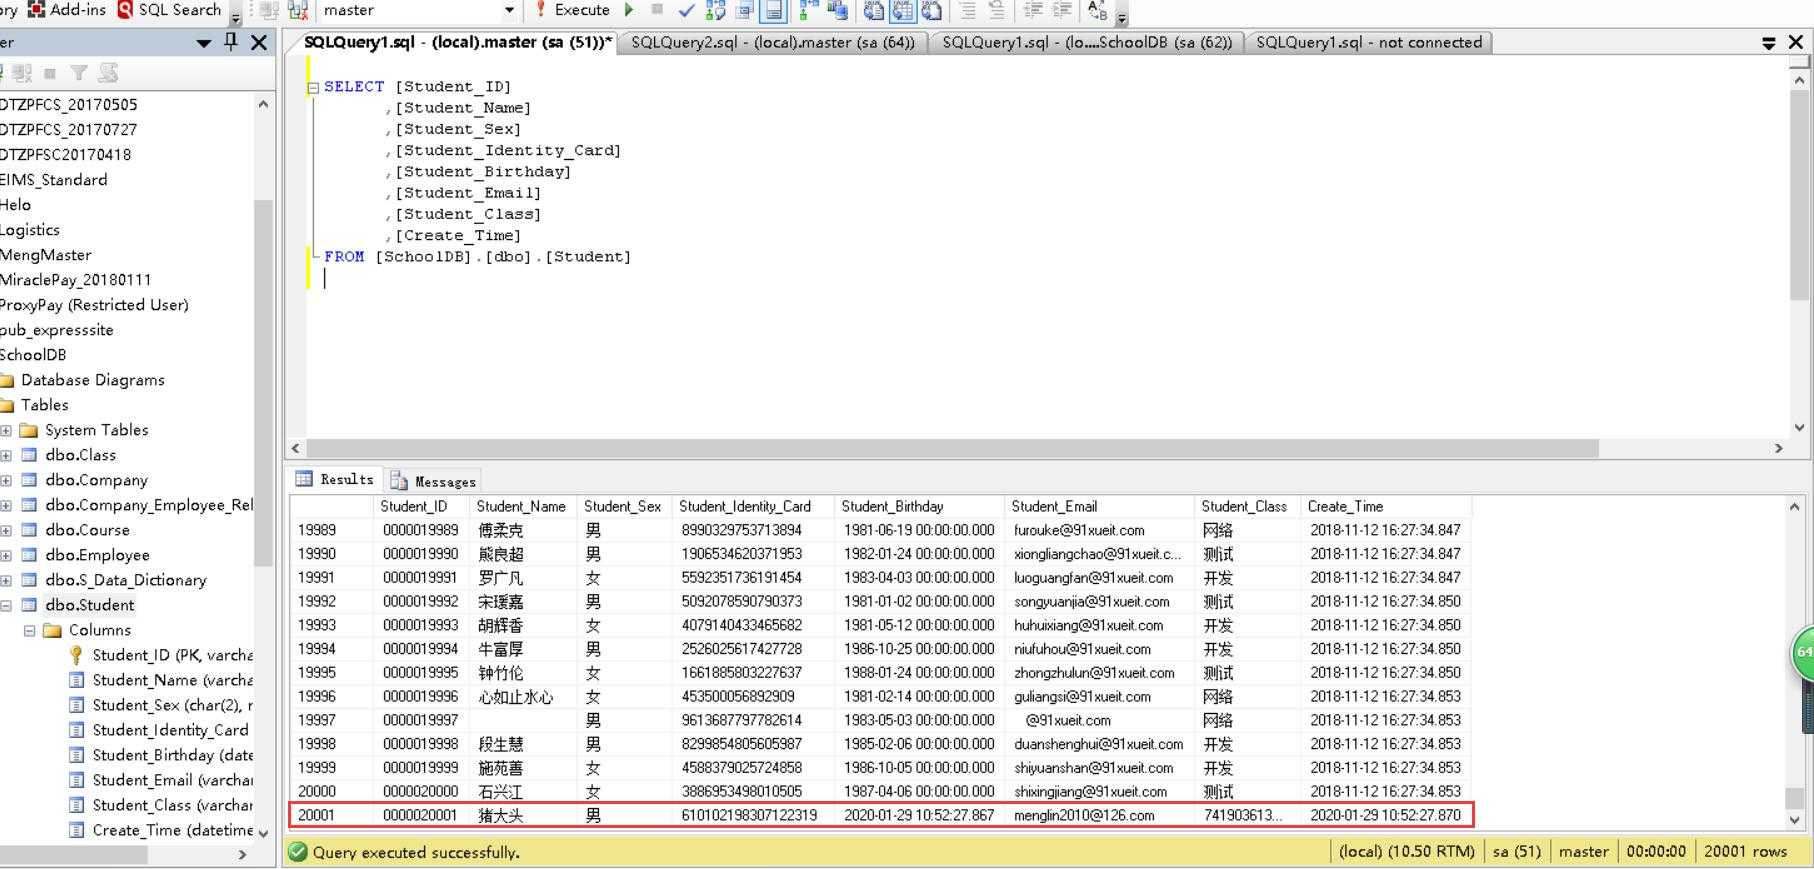The height and width of the screenshot is (869, 1814).
Task: Click the Cancel Executing Query stop icon
Action: click(657, 10)
